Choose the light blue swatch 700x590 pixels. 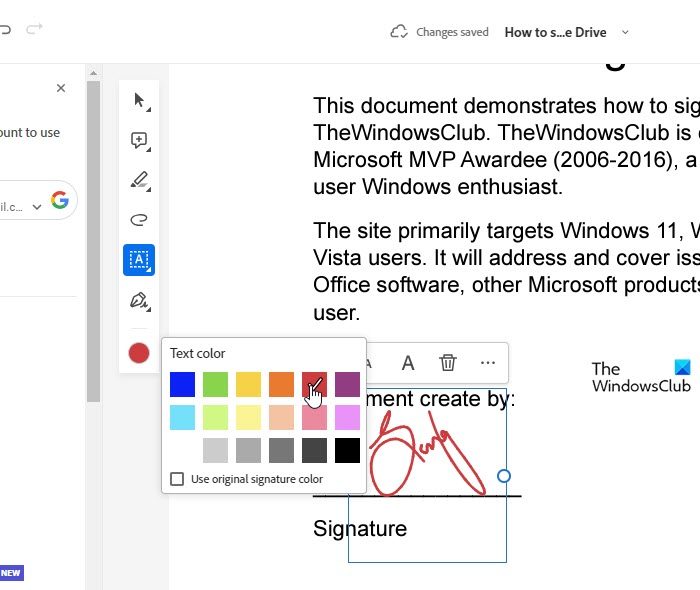pyautogui.click(x=182, y=417)
